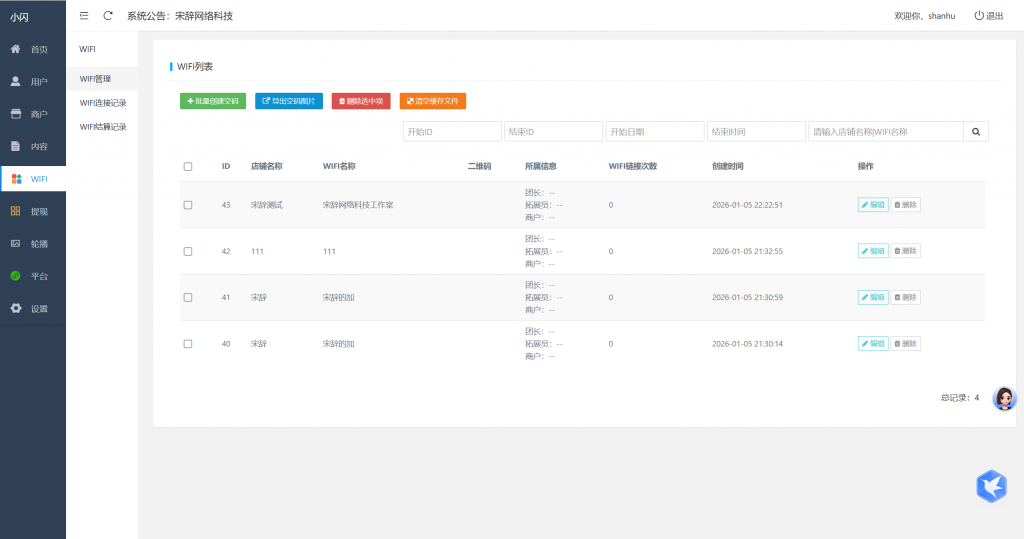Open the 设置 gear in sidebar
The height and width of the screenshot is (539, 1024).
[x=16, y=308]
